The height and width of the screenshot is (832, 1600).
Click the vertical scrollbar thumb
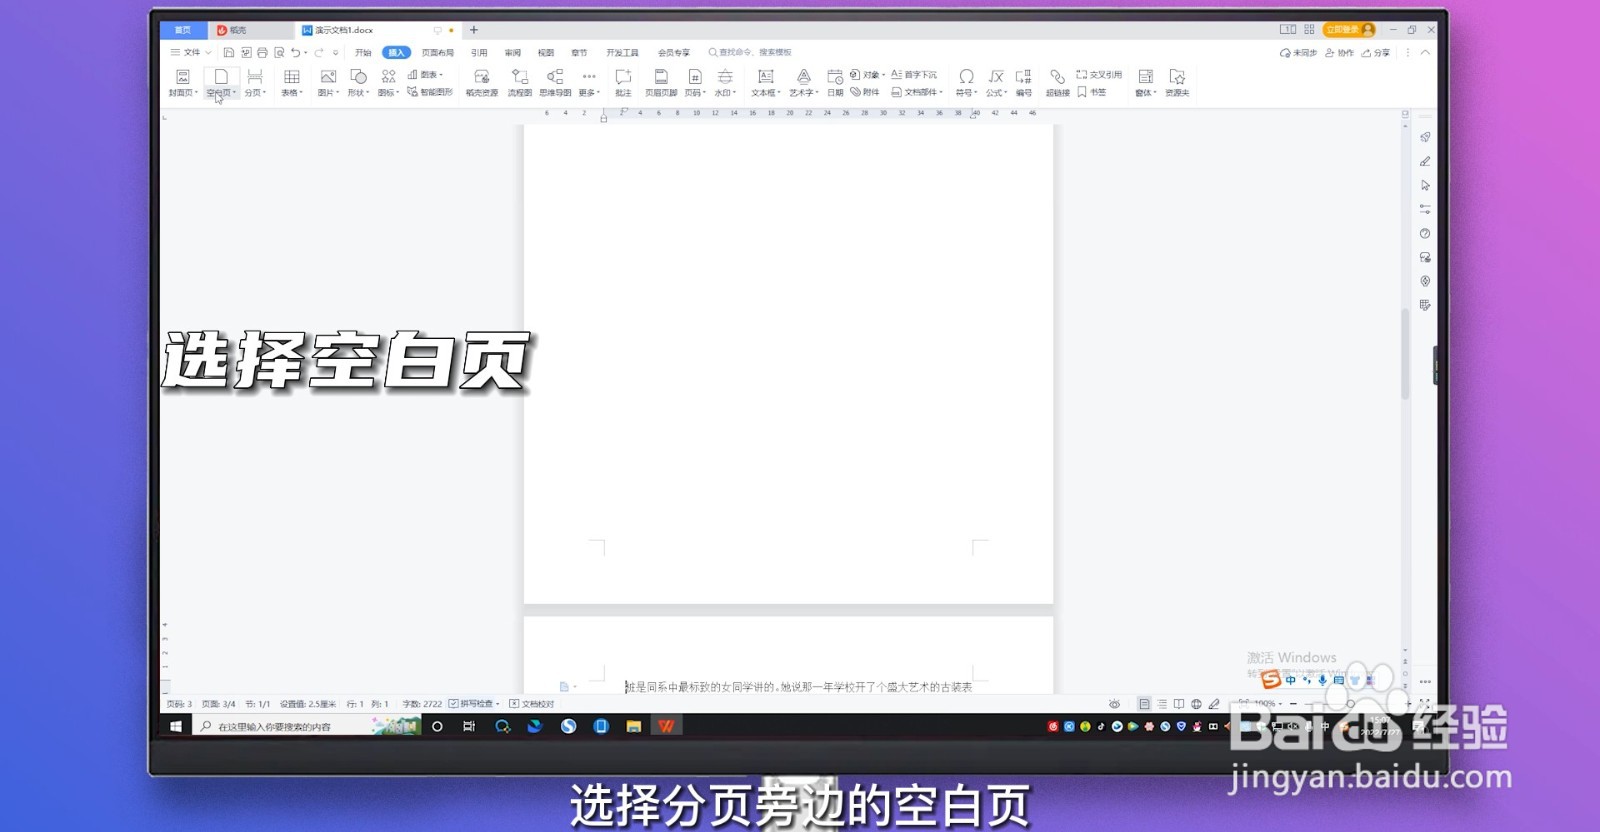point(1405,355)
